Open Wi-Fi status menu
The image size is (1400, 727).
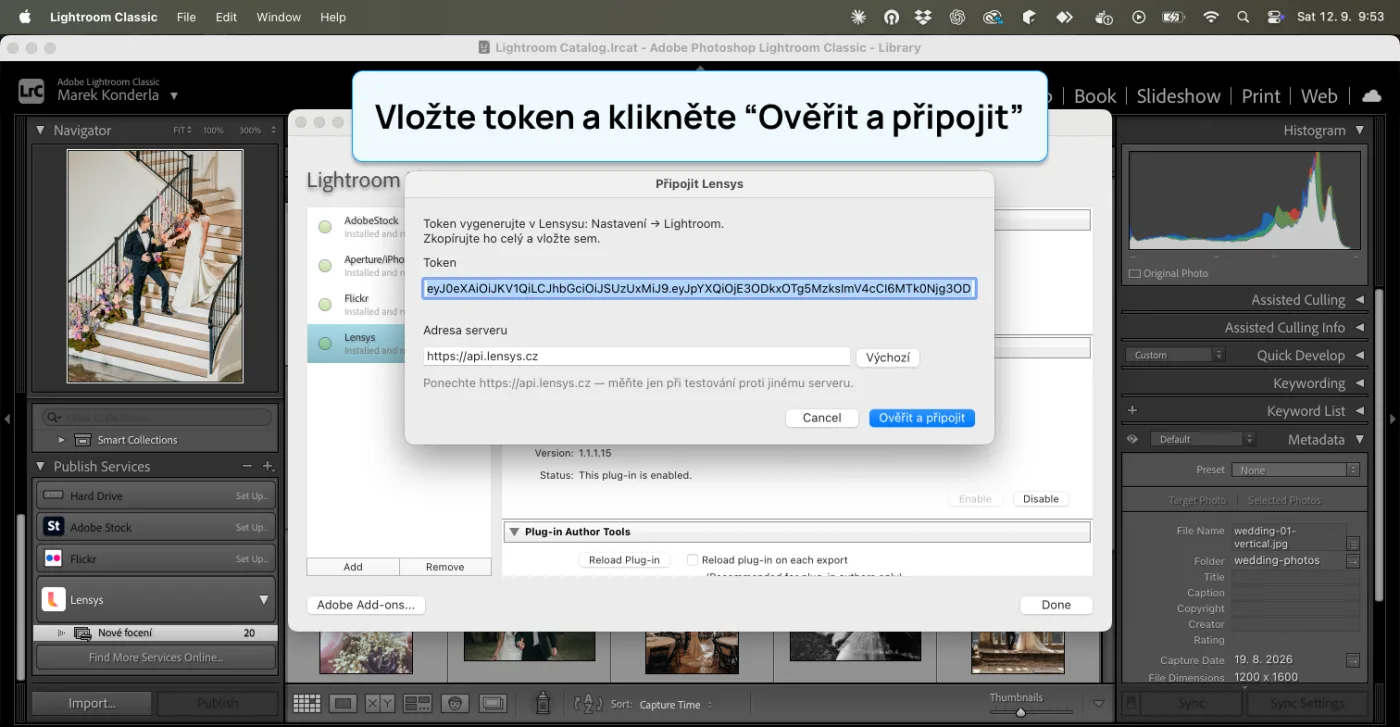click(1211, 17)
